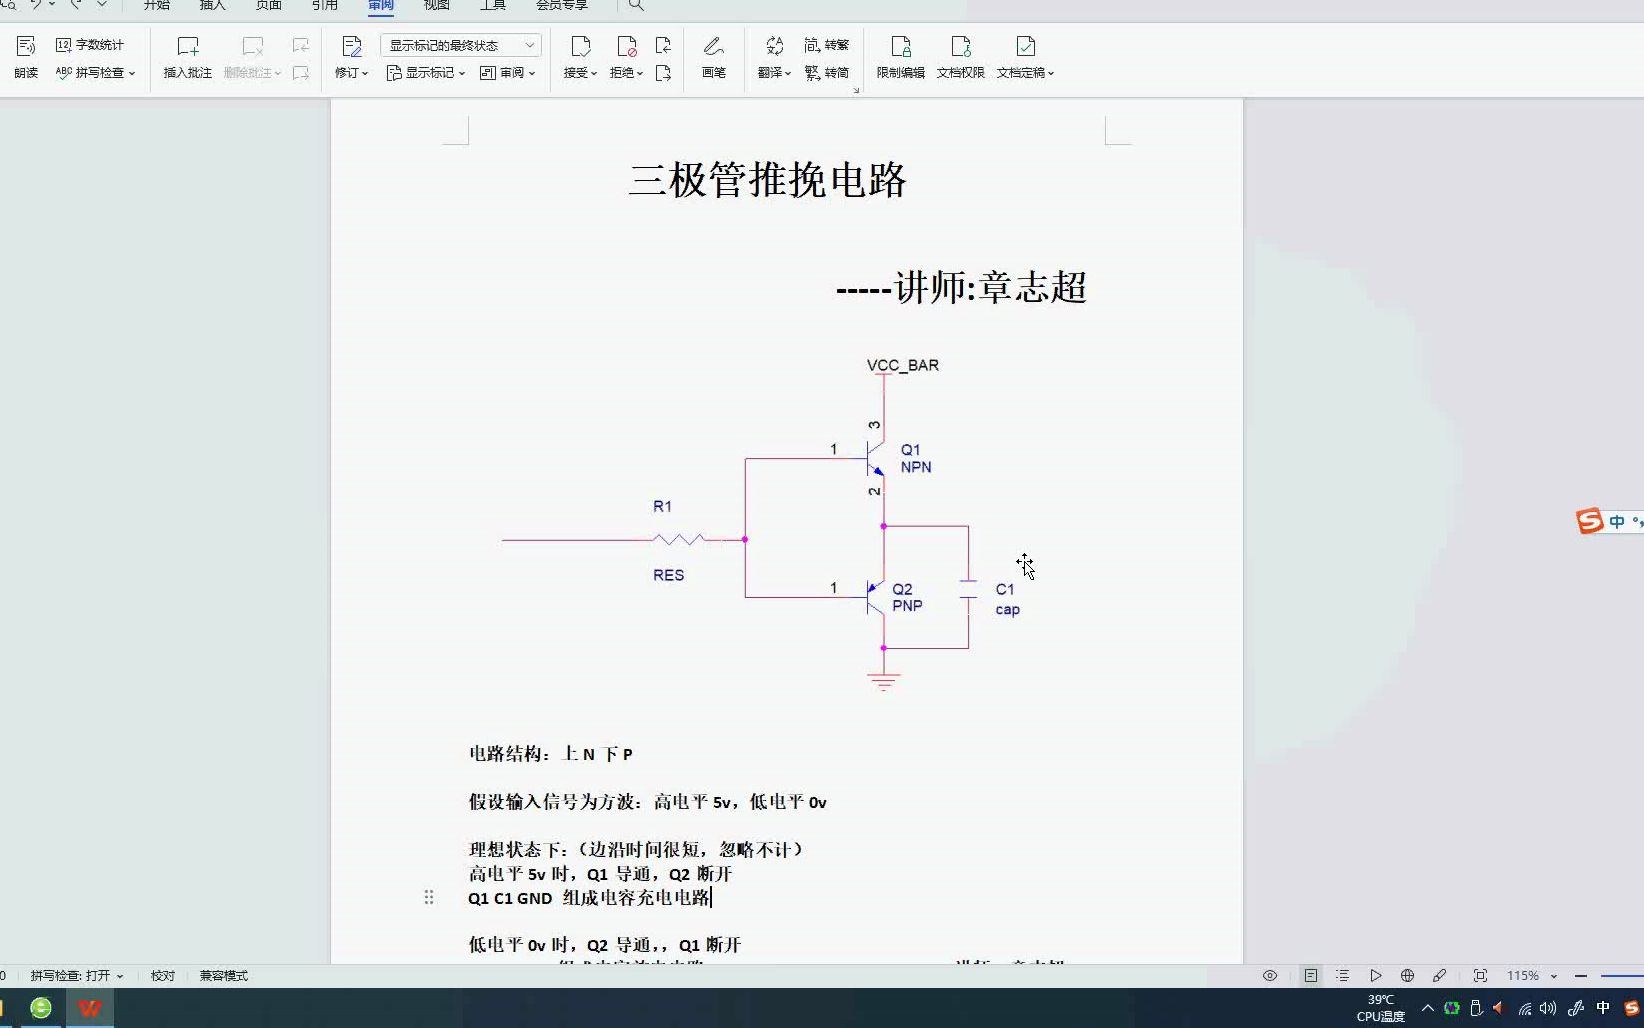Open the quick access toolbar customize arrow
The width and height of the screenshot is (1644, 1028).
point(102,5)
